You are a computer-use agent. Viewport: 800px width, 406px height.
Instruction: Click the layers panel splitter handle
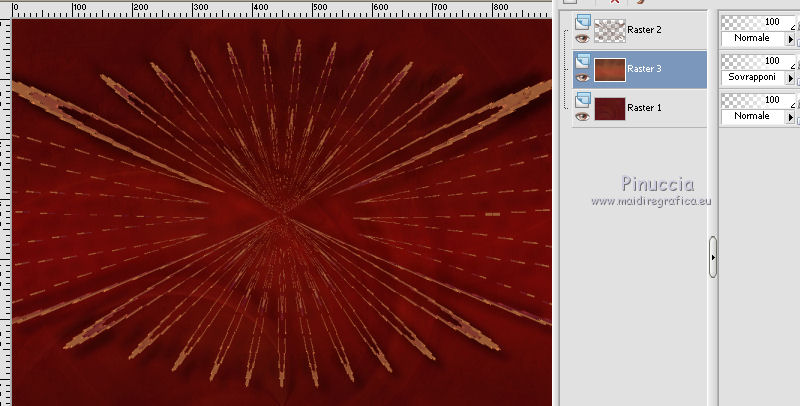coord(713,257)
